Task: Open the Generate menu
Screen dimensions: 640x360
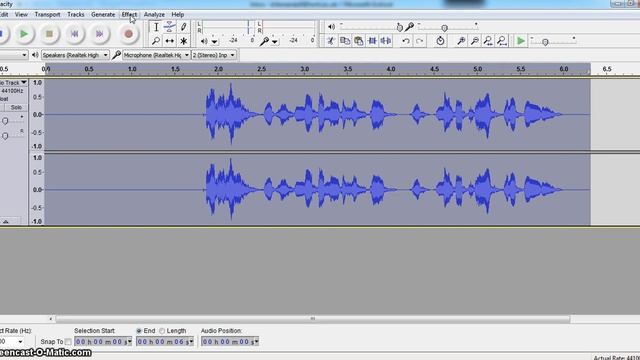Action: 103,14
